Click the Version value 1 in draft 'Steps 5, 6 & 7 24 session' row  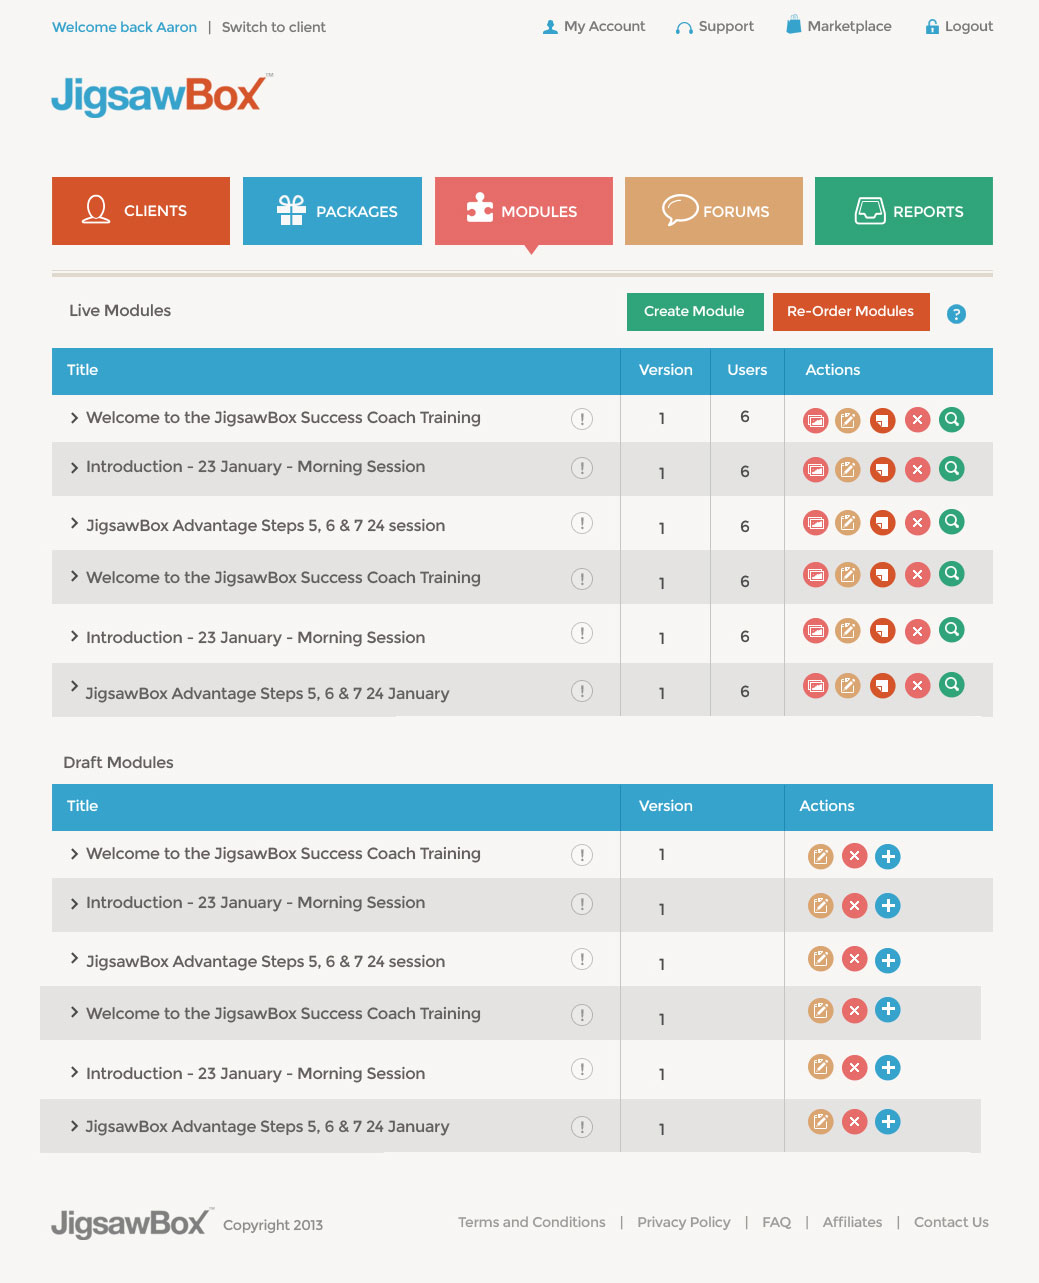point(662,965)
